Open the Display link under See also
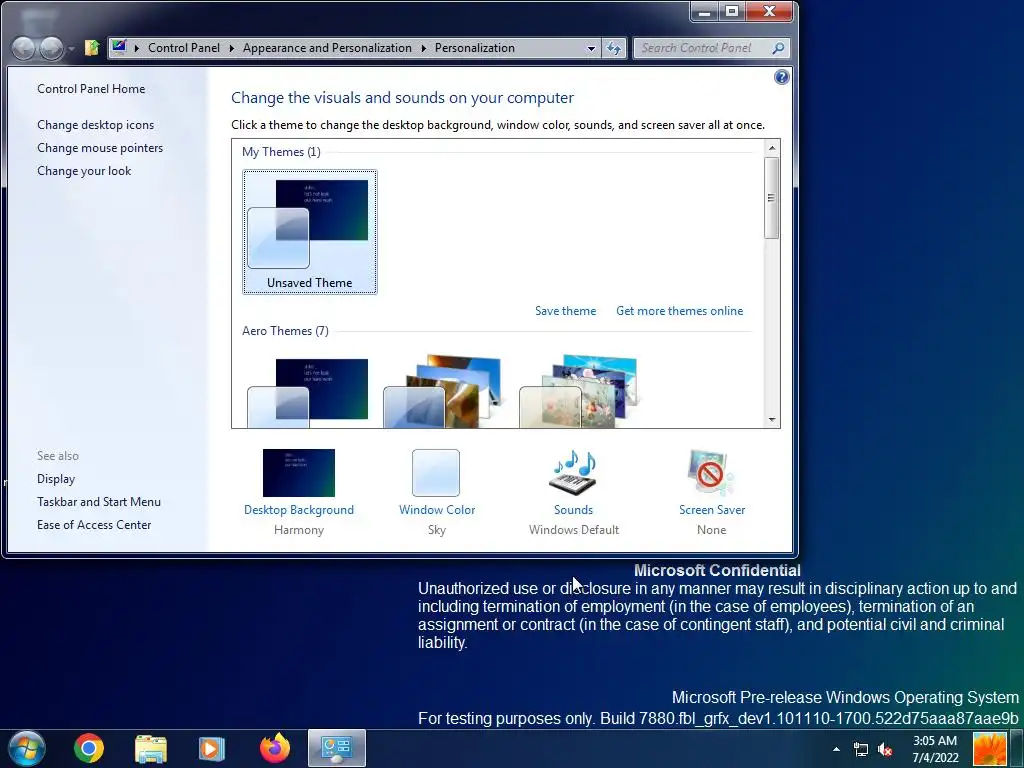 coord(56,479)
